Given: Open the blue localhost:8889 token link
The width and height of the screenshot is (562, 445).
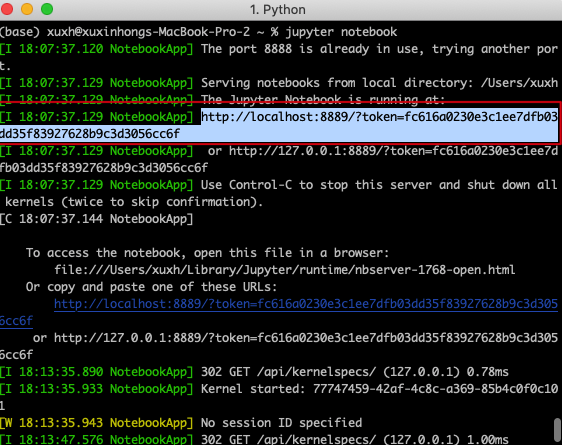Looking at the screenshot, I should click(x=306, y=304).
